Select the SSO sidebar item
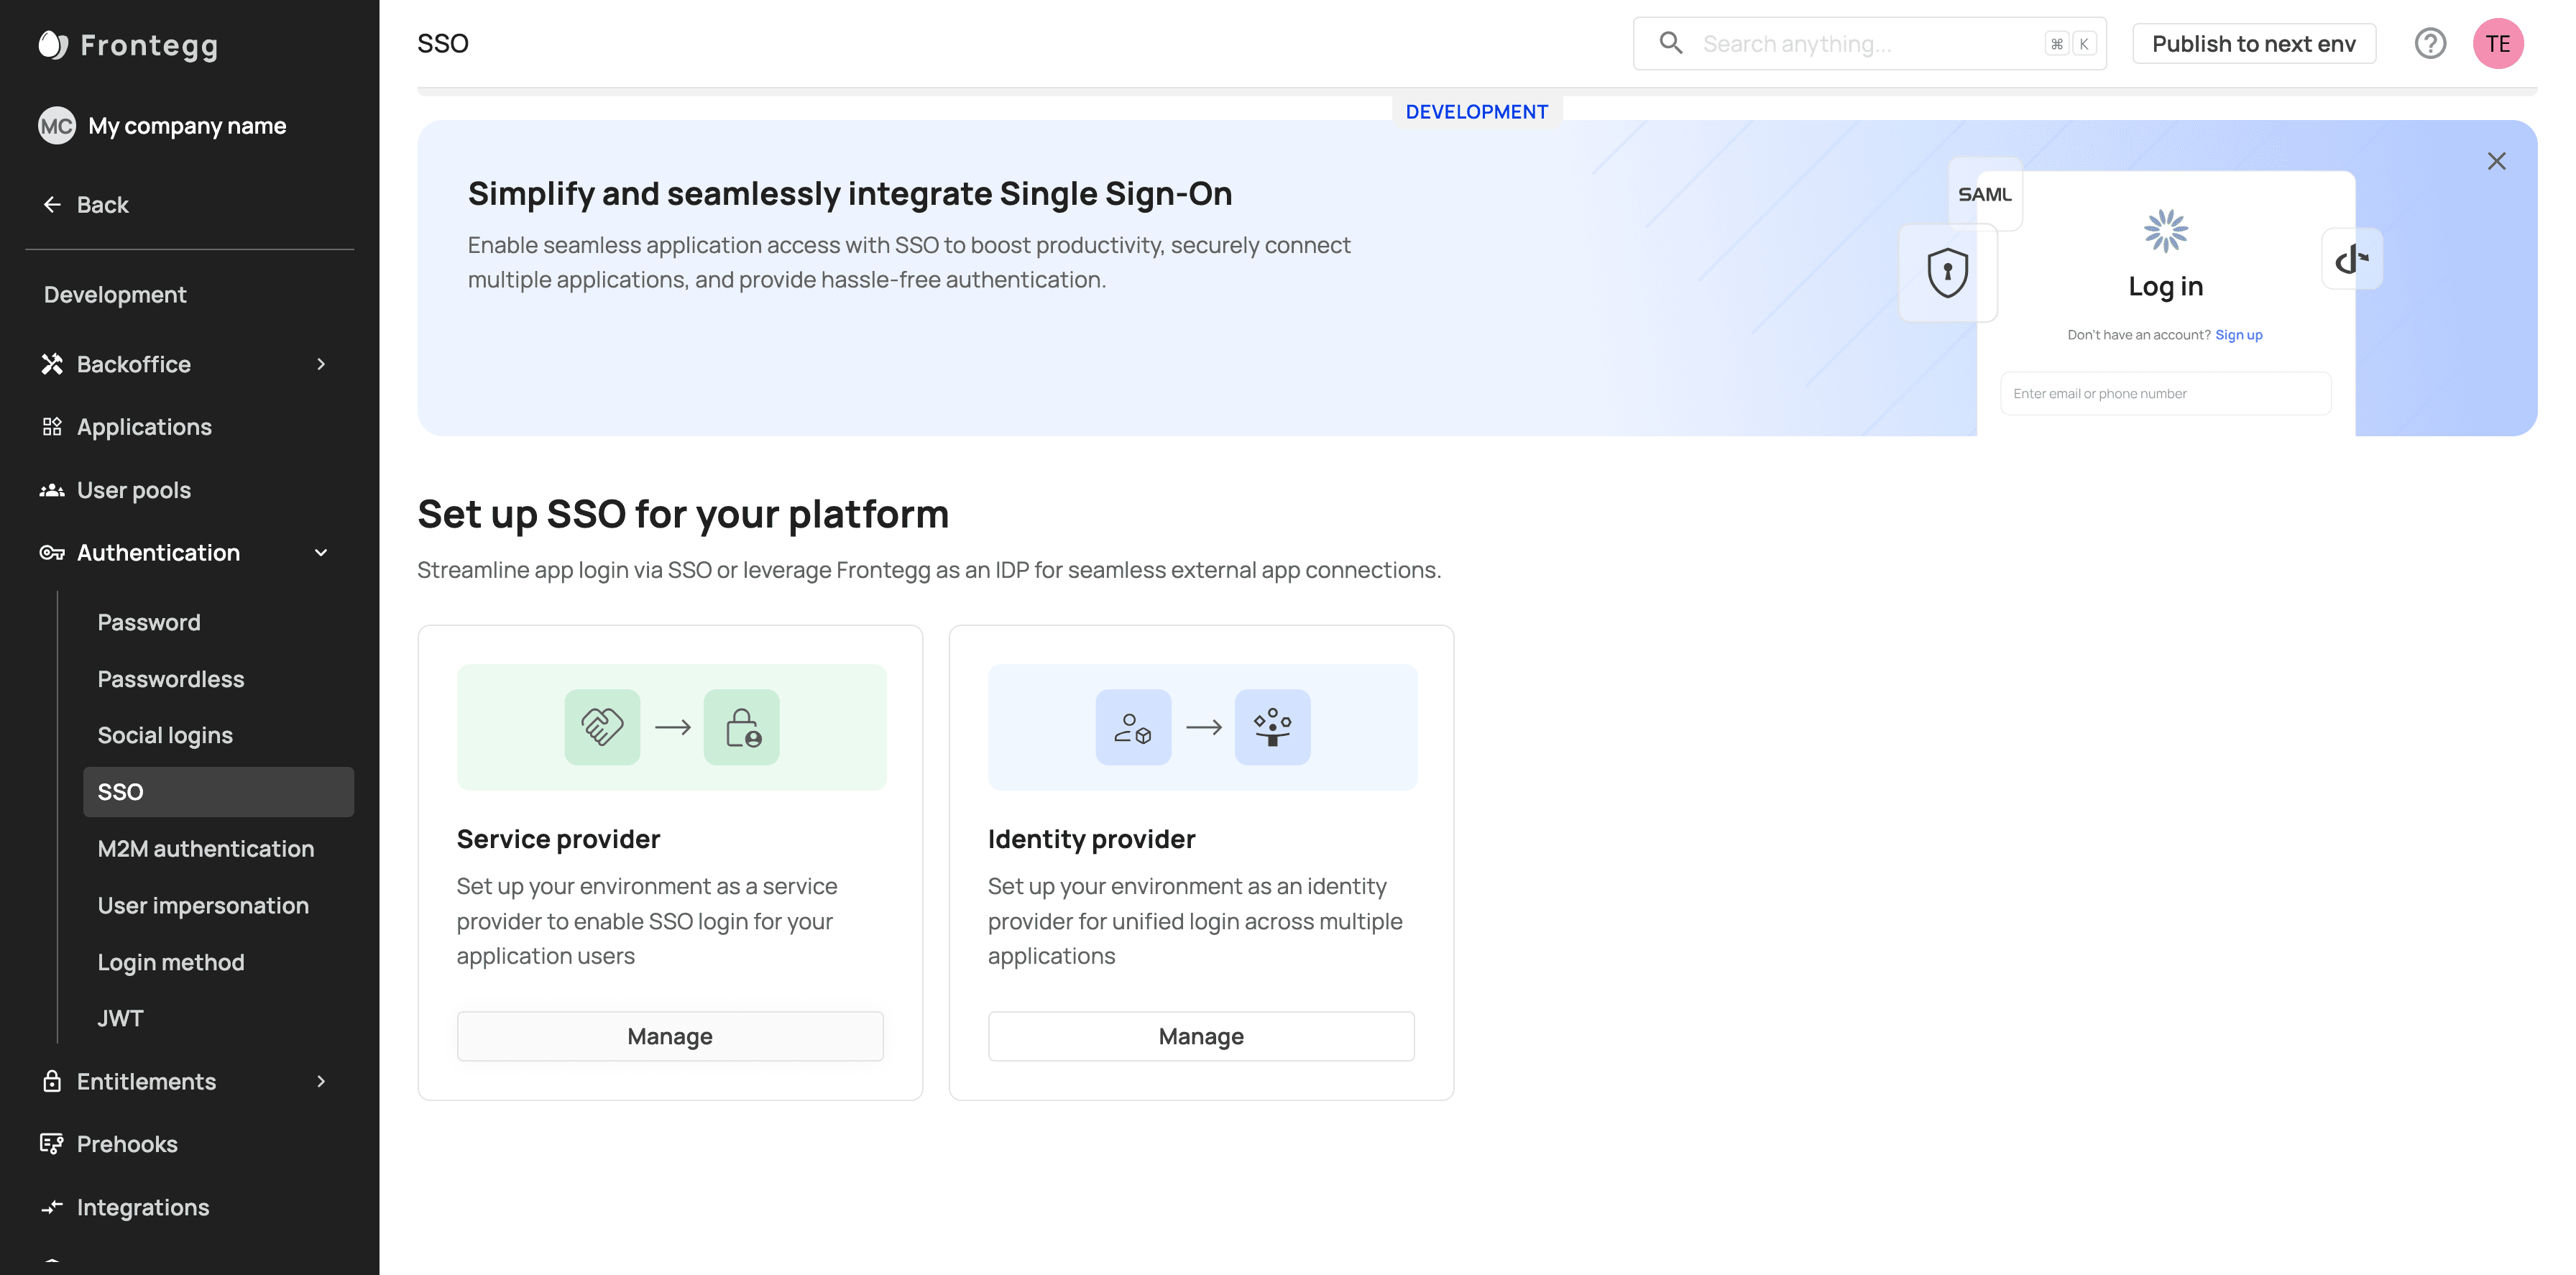Viewport: 2576px width, 1275px height. tap(218, 792)
